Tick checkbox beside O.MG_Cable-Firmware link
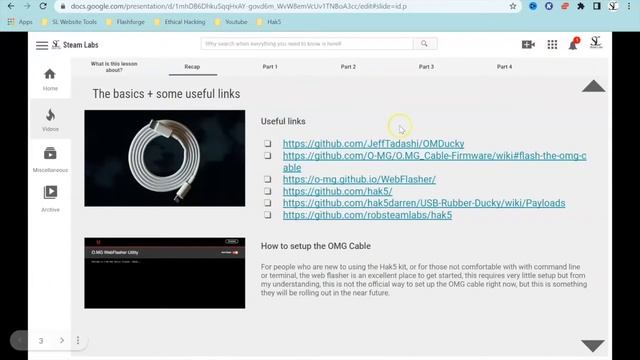 [268, 155]
